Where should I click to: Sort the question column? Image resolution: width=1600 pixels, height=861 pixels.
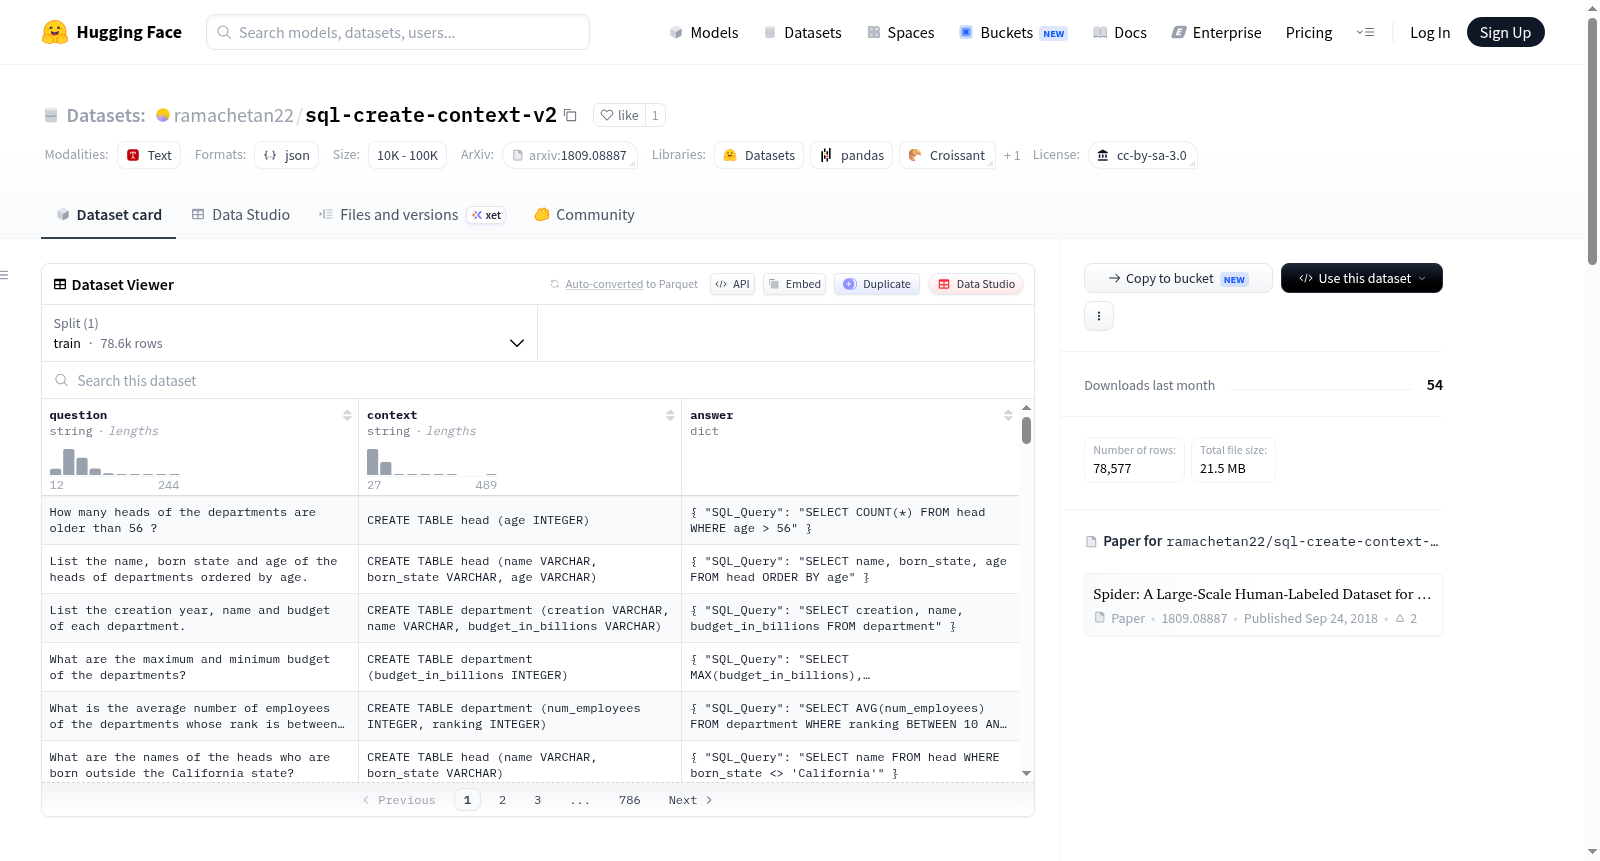(x=347, y=415)
